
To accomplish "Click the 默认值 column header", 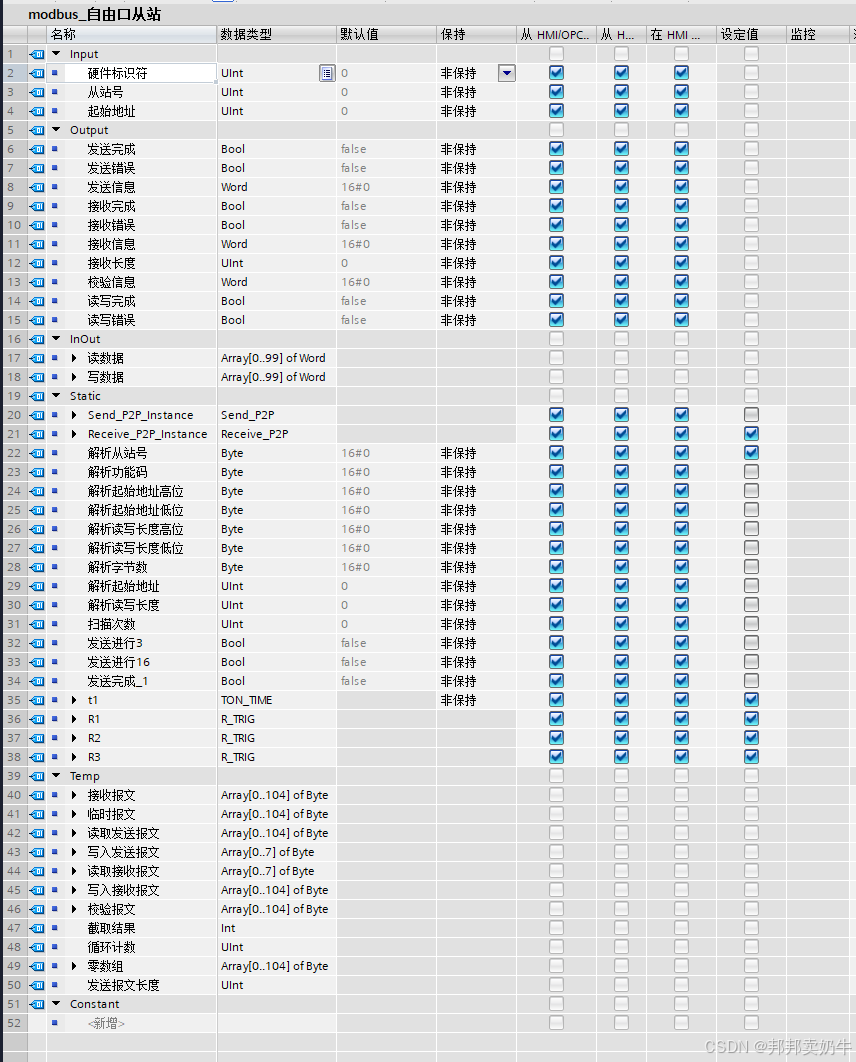I will coord(387,35).
